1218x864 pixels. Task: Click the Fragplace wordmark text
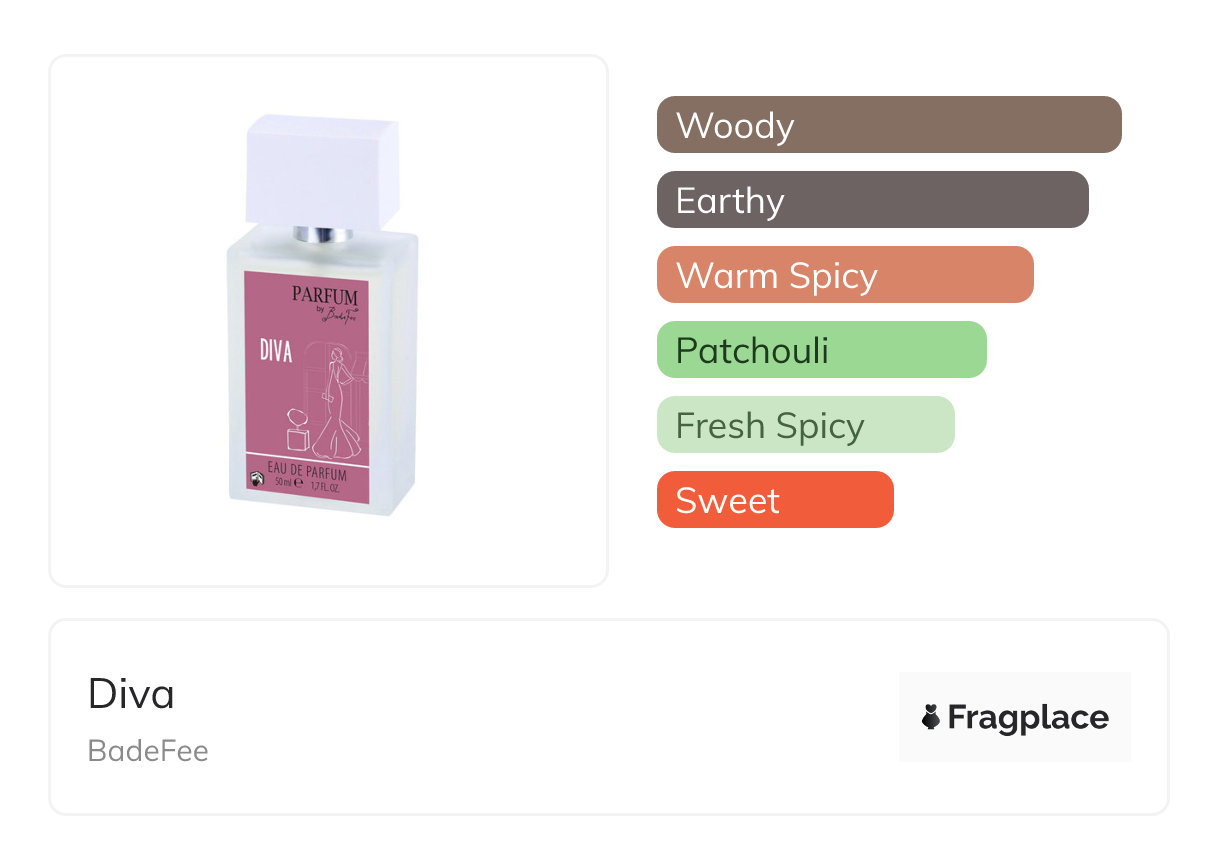pyautogui.click(x=1027, y=717)
